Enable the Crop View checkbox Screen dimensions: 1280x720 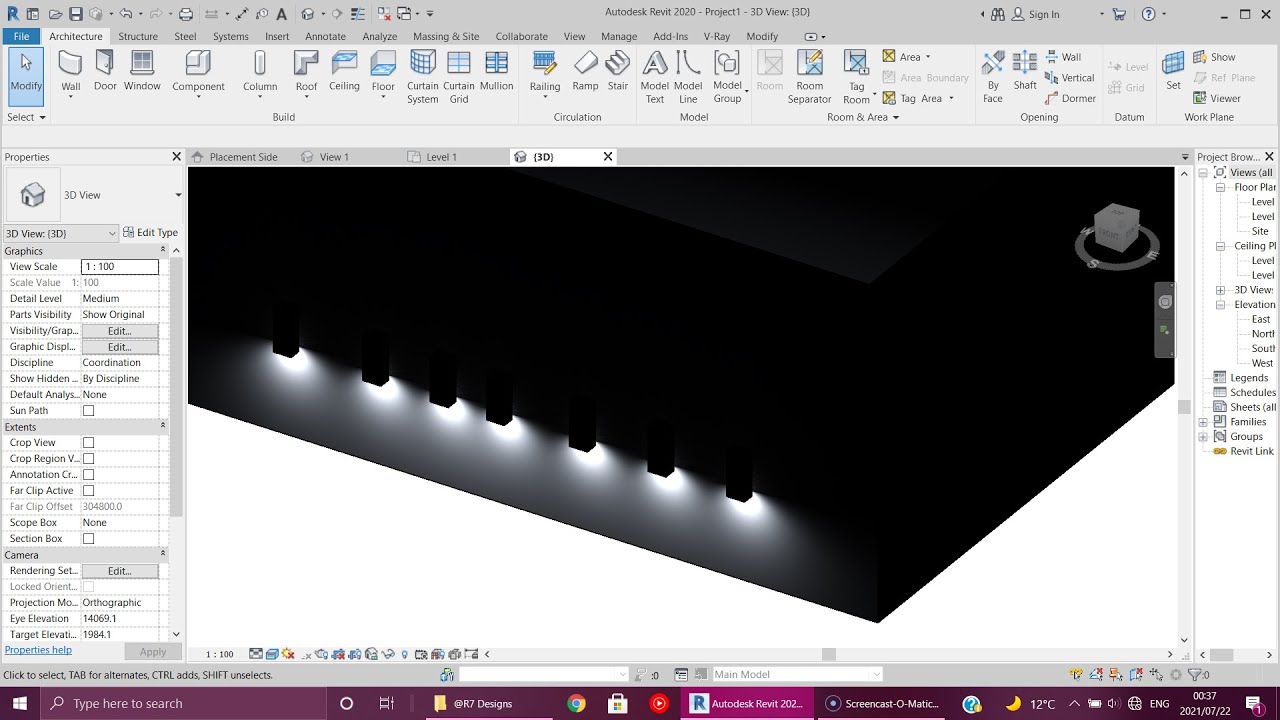click(88, 443)
